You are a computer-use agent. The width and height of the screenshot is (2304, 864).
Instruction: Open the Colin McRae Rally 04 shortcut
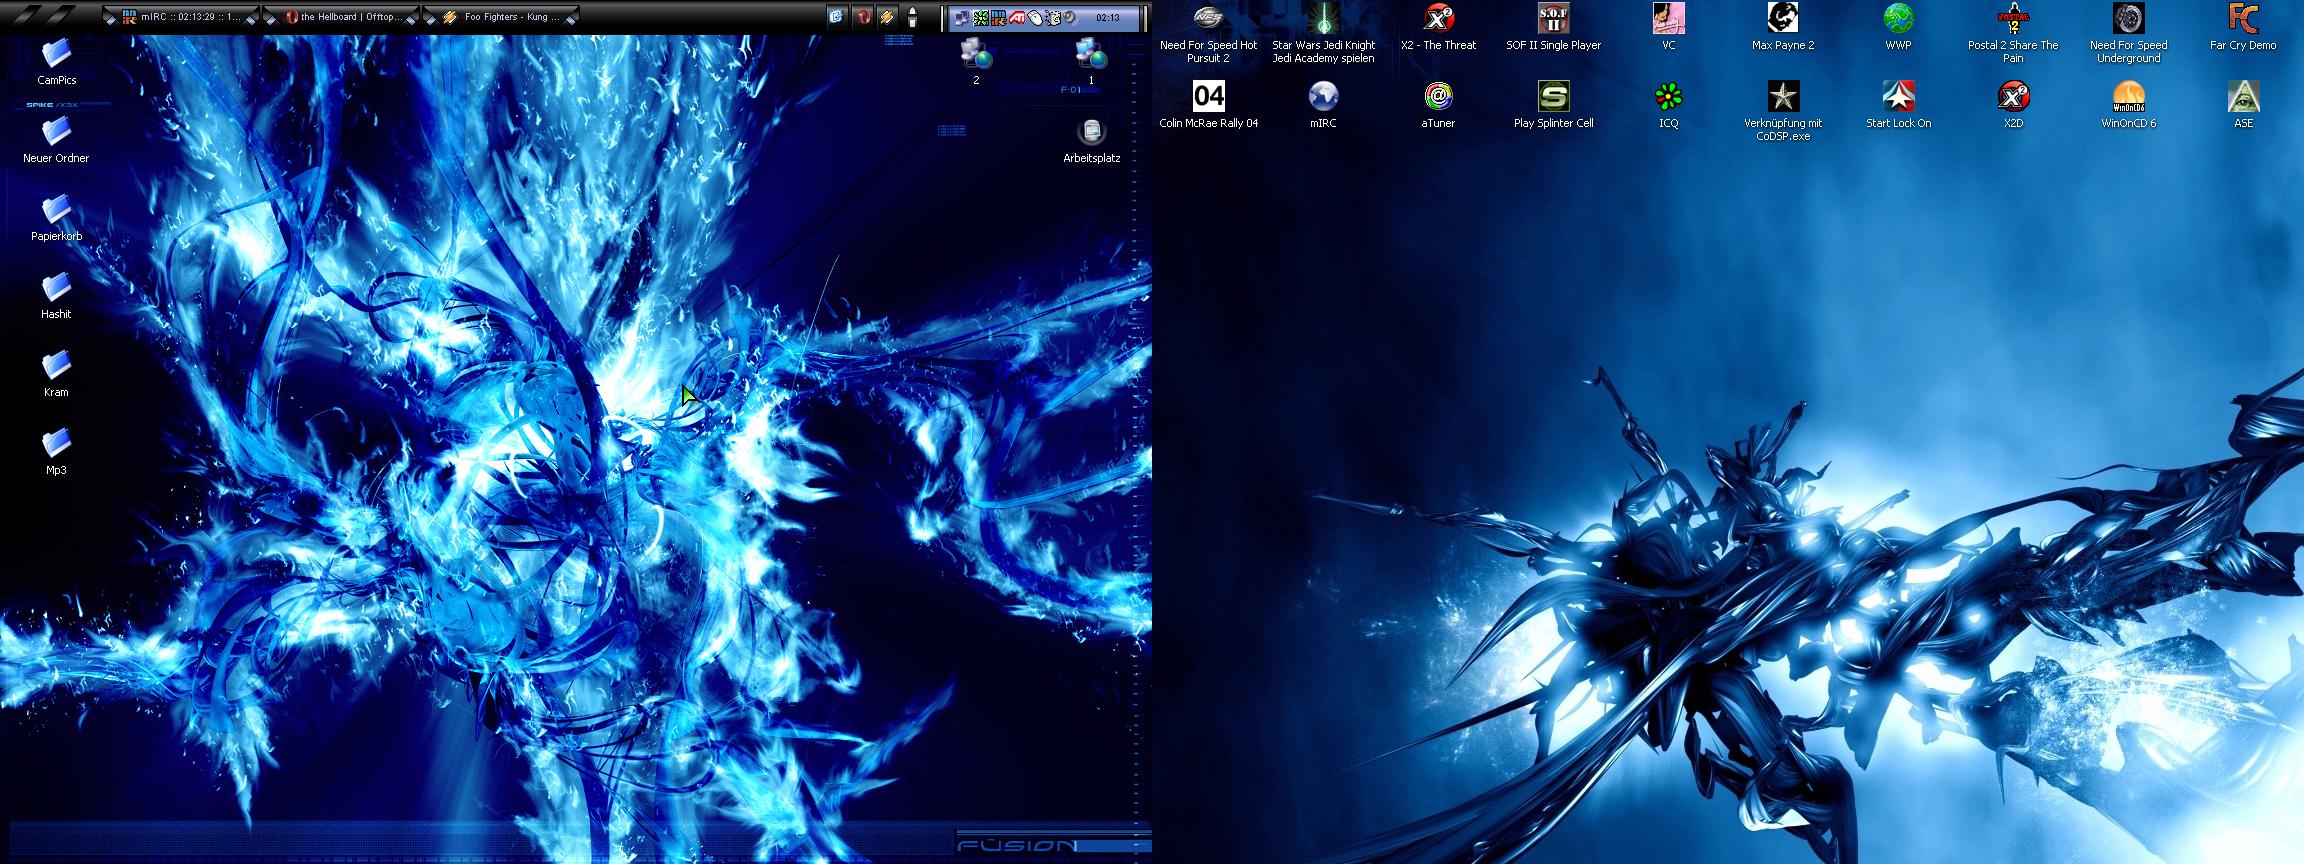(x=1208, y=97)
